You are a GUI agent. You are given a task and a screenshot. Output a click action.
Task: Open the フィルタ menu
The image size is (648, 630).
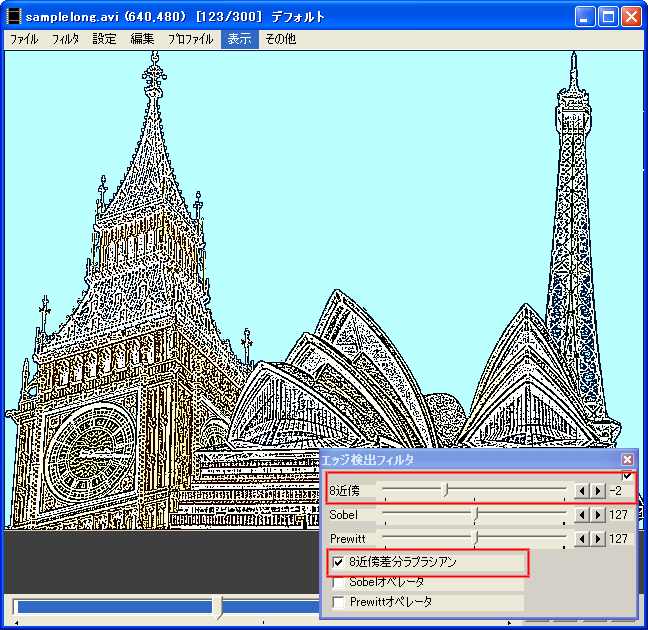pyautogui.click(x=65, y=39)
